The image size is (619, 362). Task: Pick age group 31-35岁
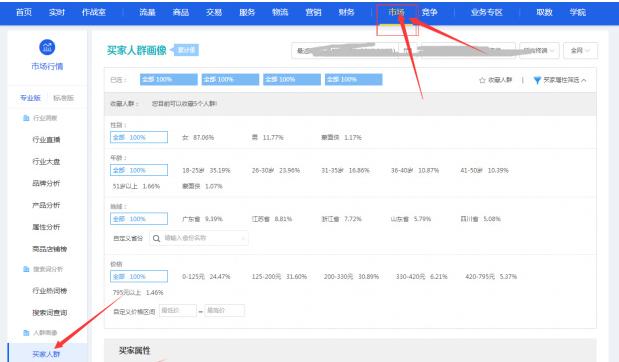345,171
